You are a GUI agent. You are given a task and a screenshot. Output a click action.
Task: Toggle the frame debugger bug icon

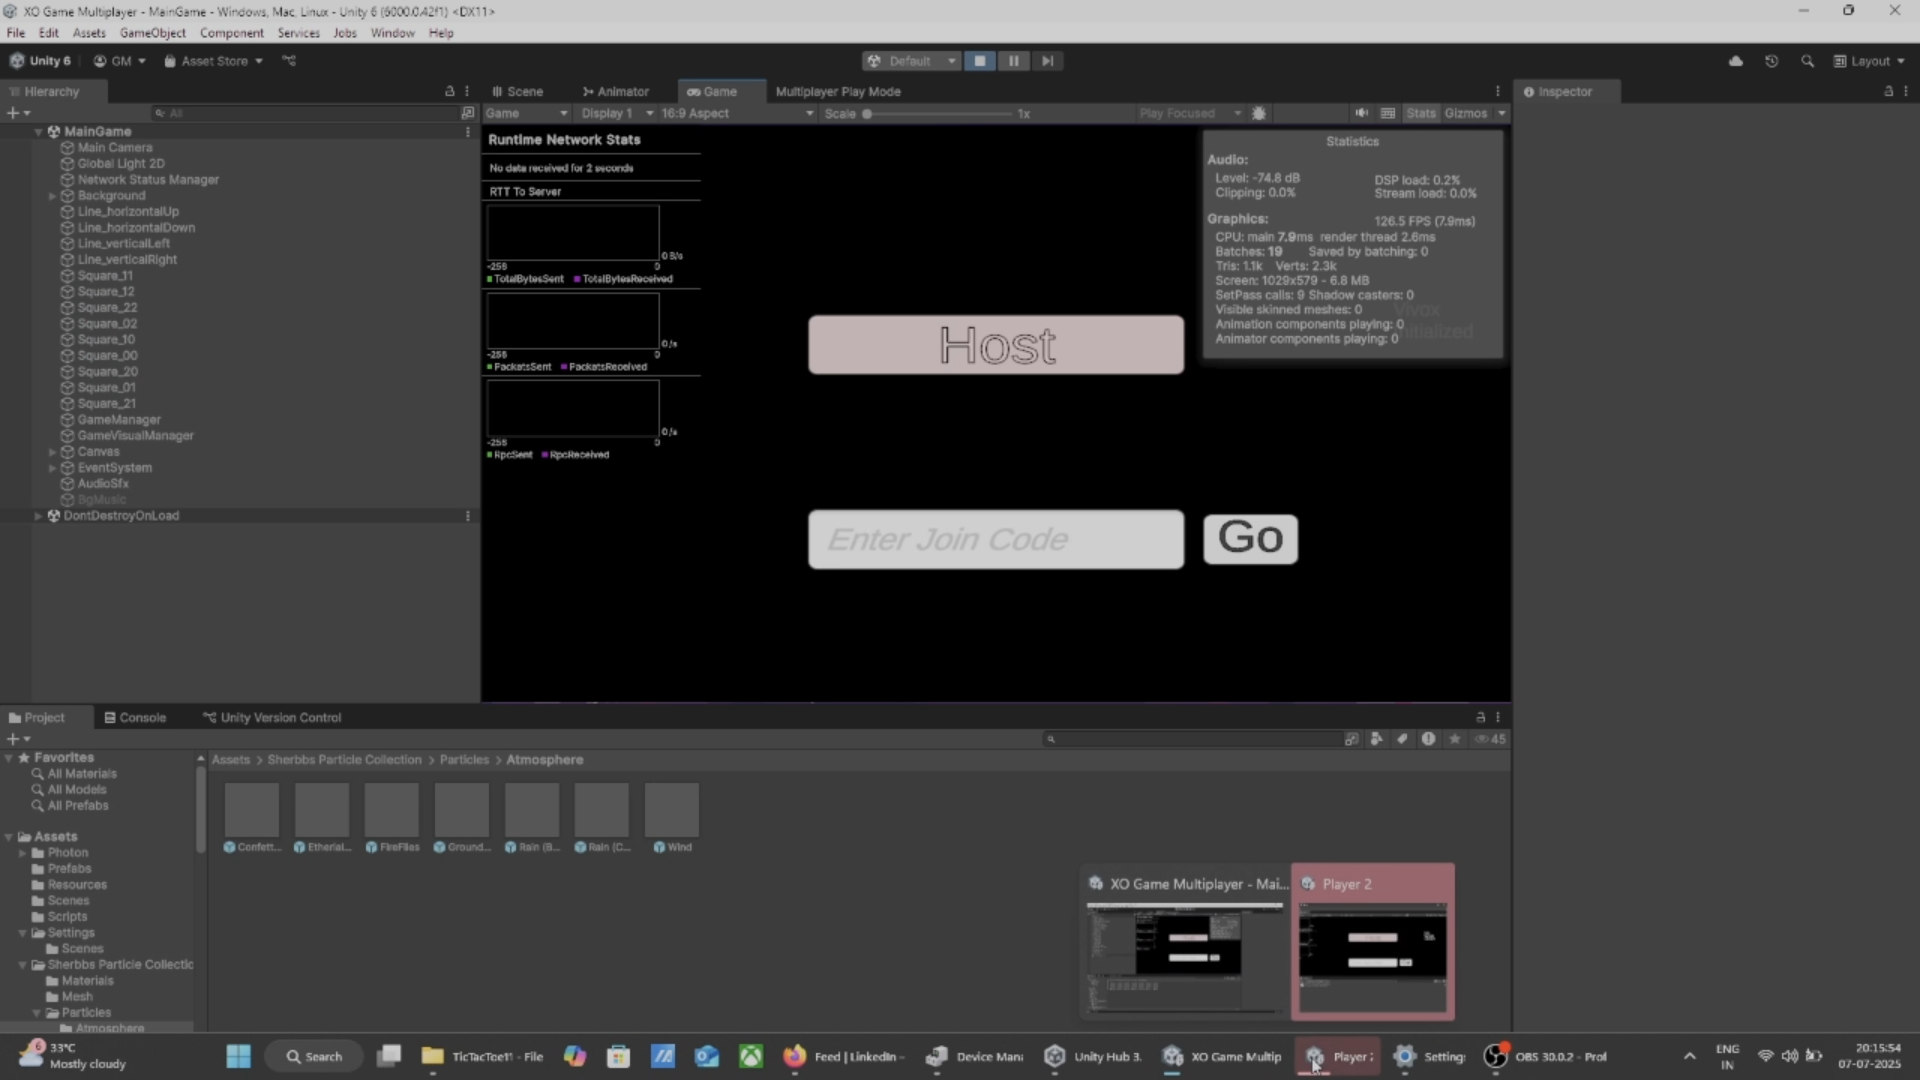(1259, 113)
